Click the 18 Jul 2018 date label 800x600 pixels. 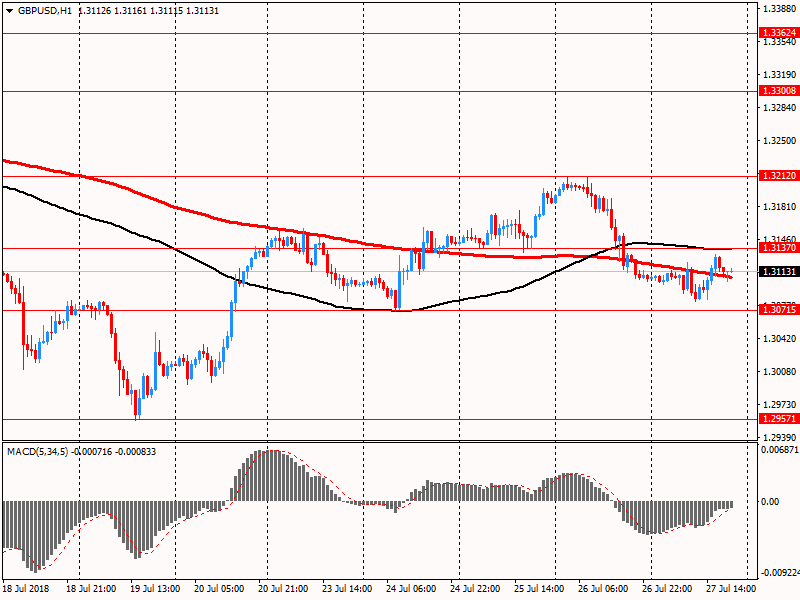(26, 588)
